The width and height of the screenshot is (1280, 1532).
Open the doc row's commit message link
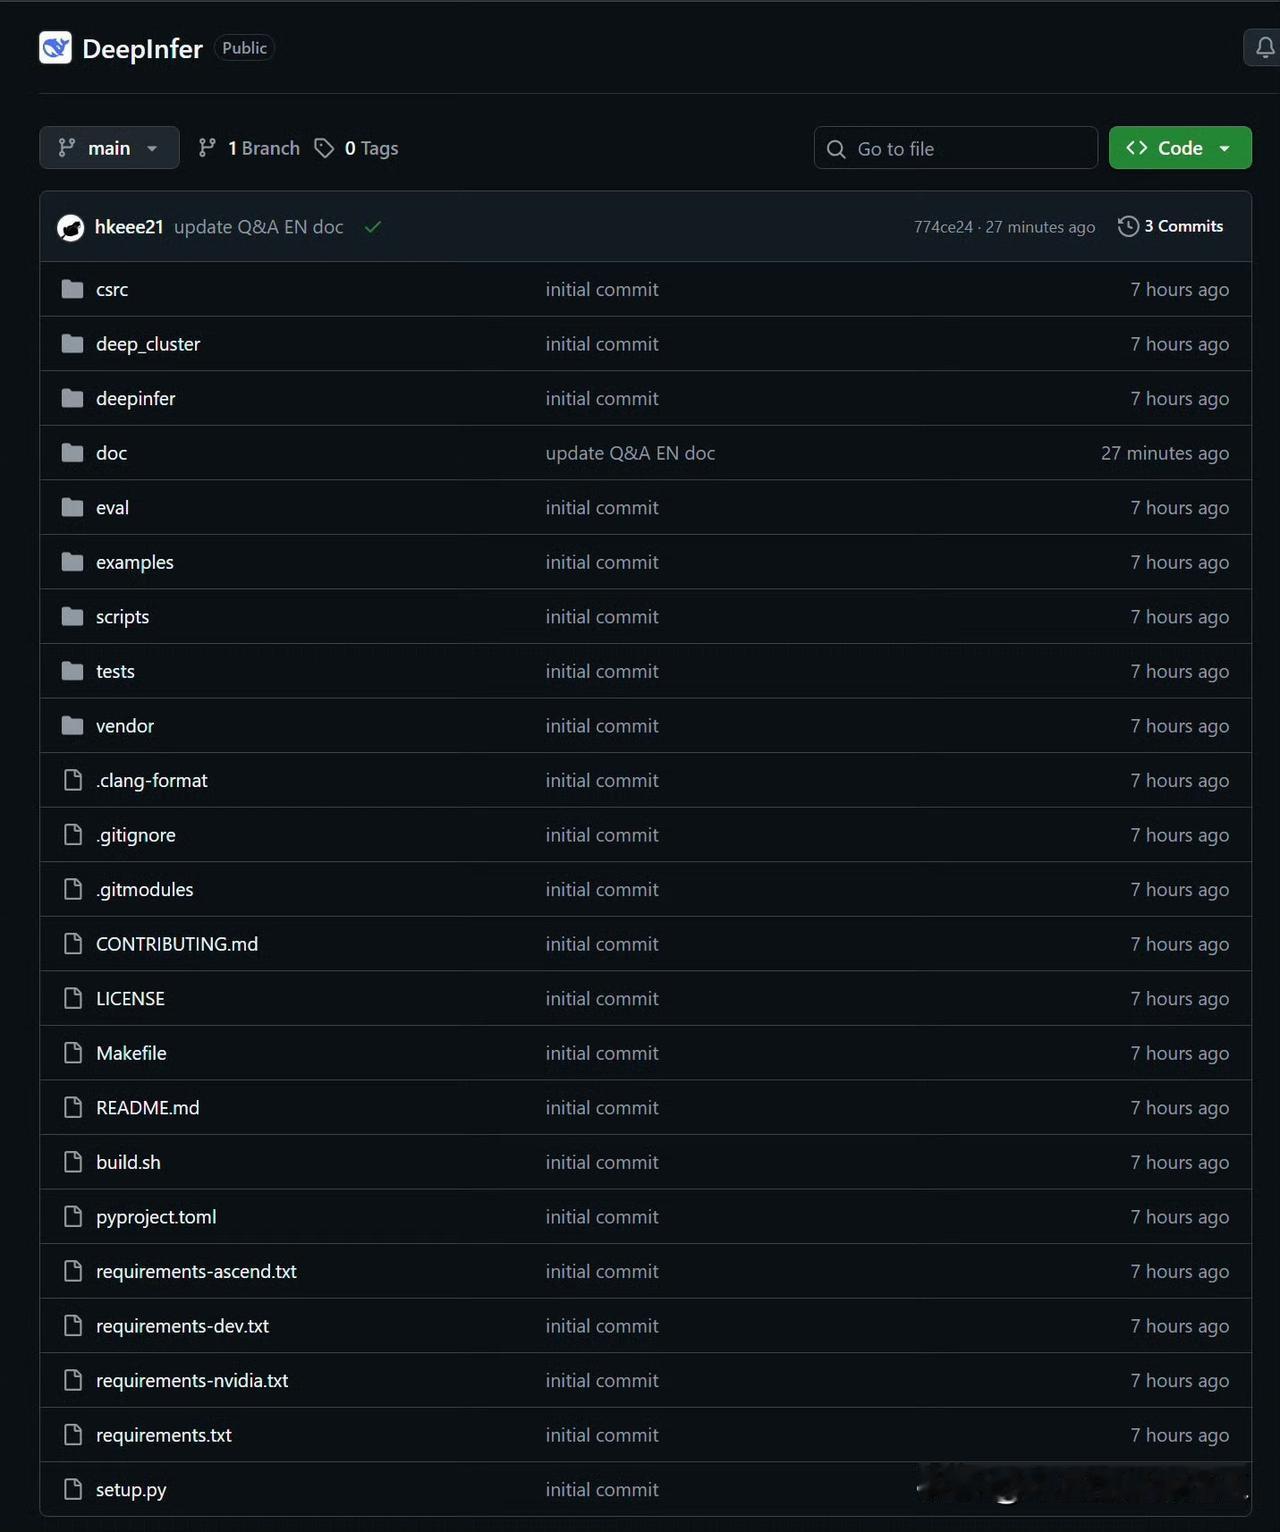[x=631, y=453]
